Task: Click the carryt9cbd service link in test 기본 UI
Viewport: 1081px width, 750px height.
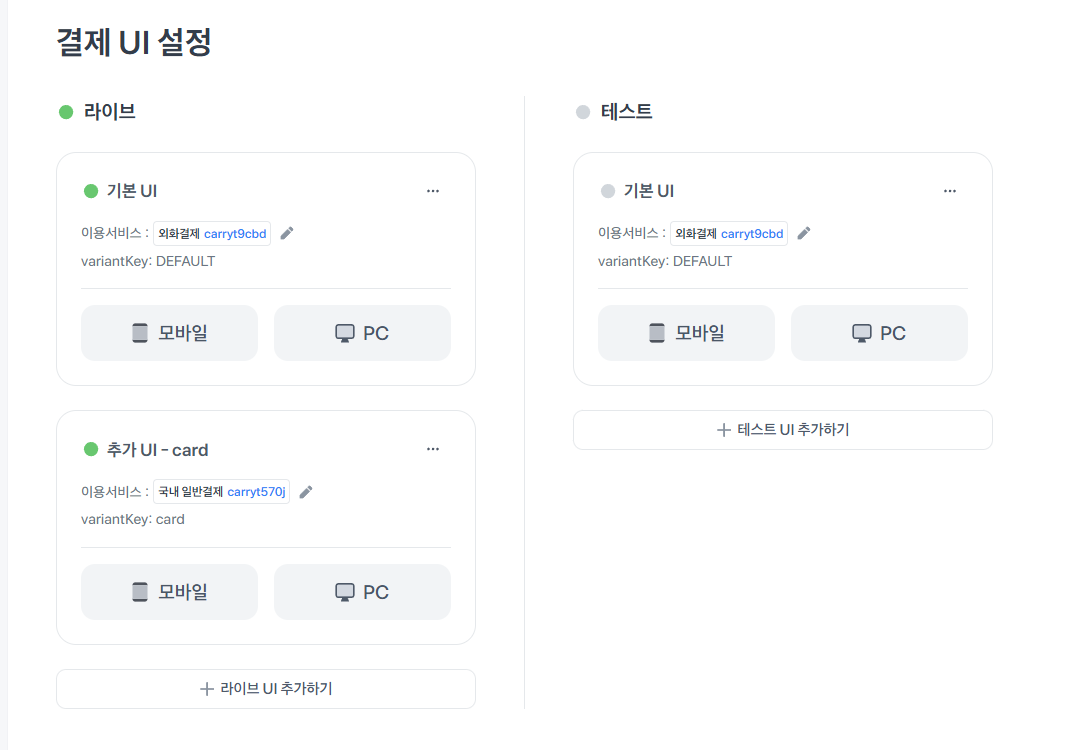Action: click(752, 234)
